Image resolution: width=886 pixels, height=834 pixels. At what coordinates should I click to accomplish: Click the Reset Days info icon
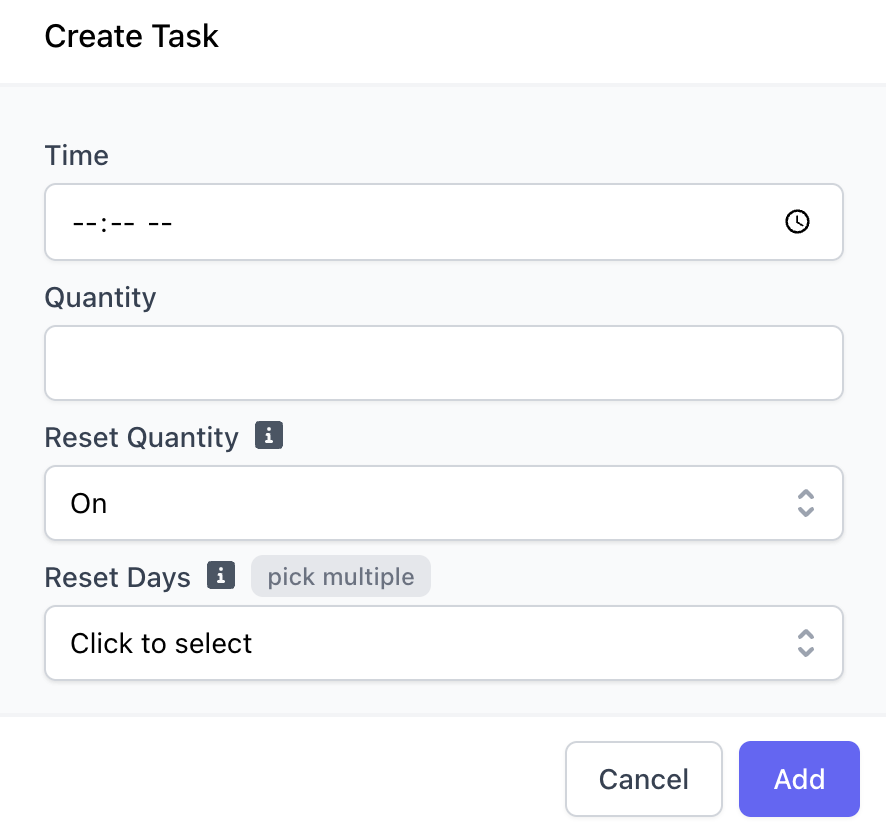click(221, 576)
